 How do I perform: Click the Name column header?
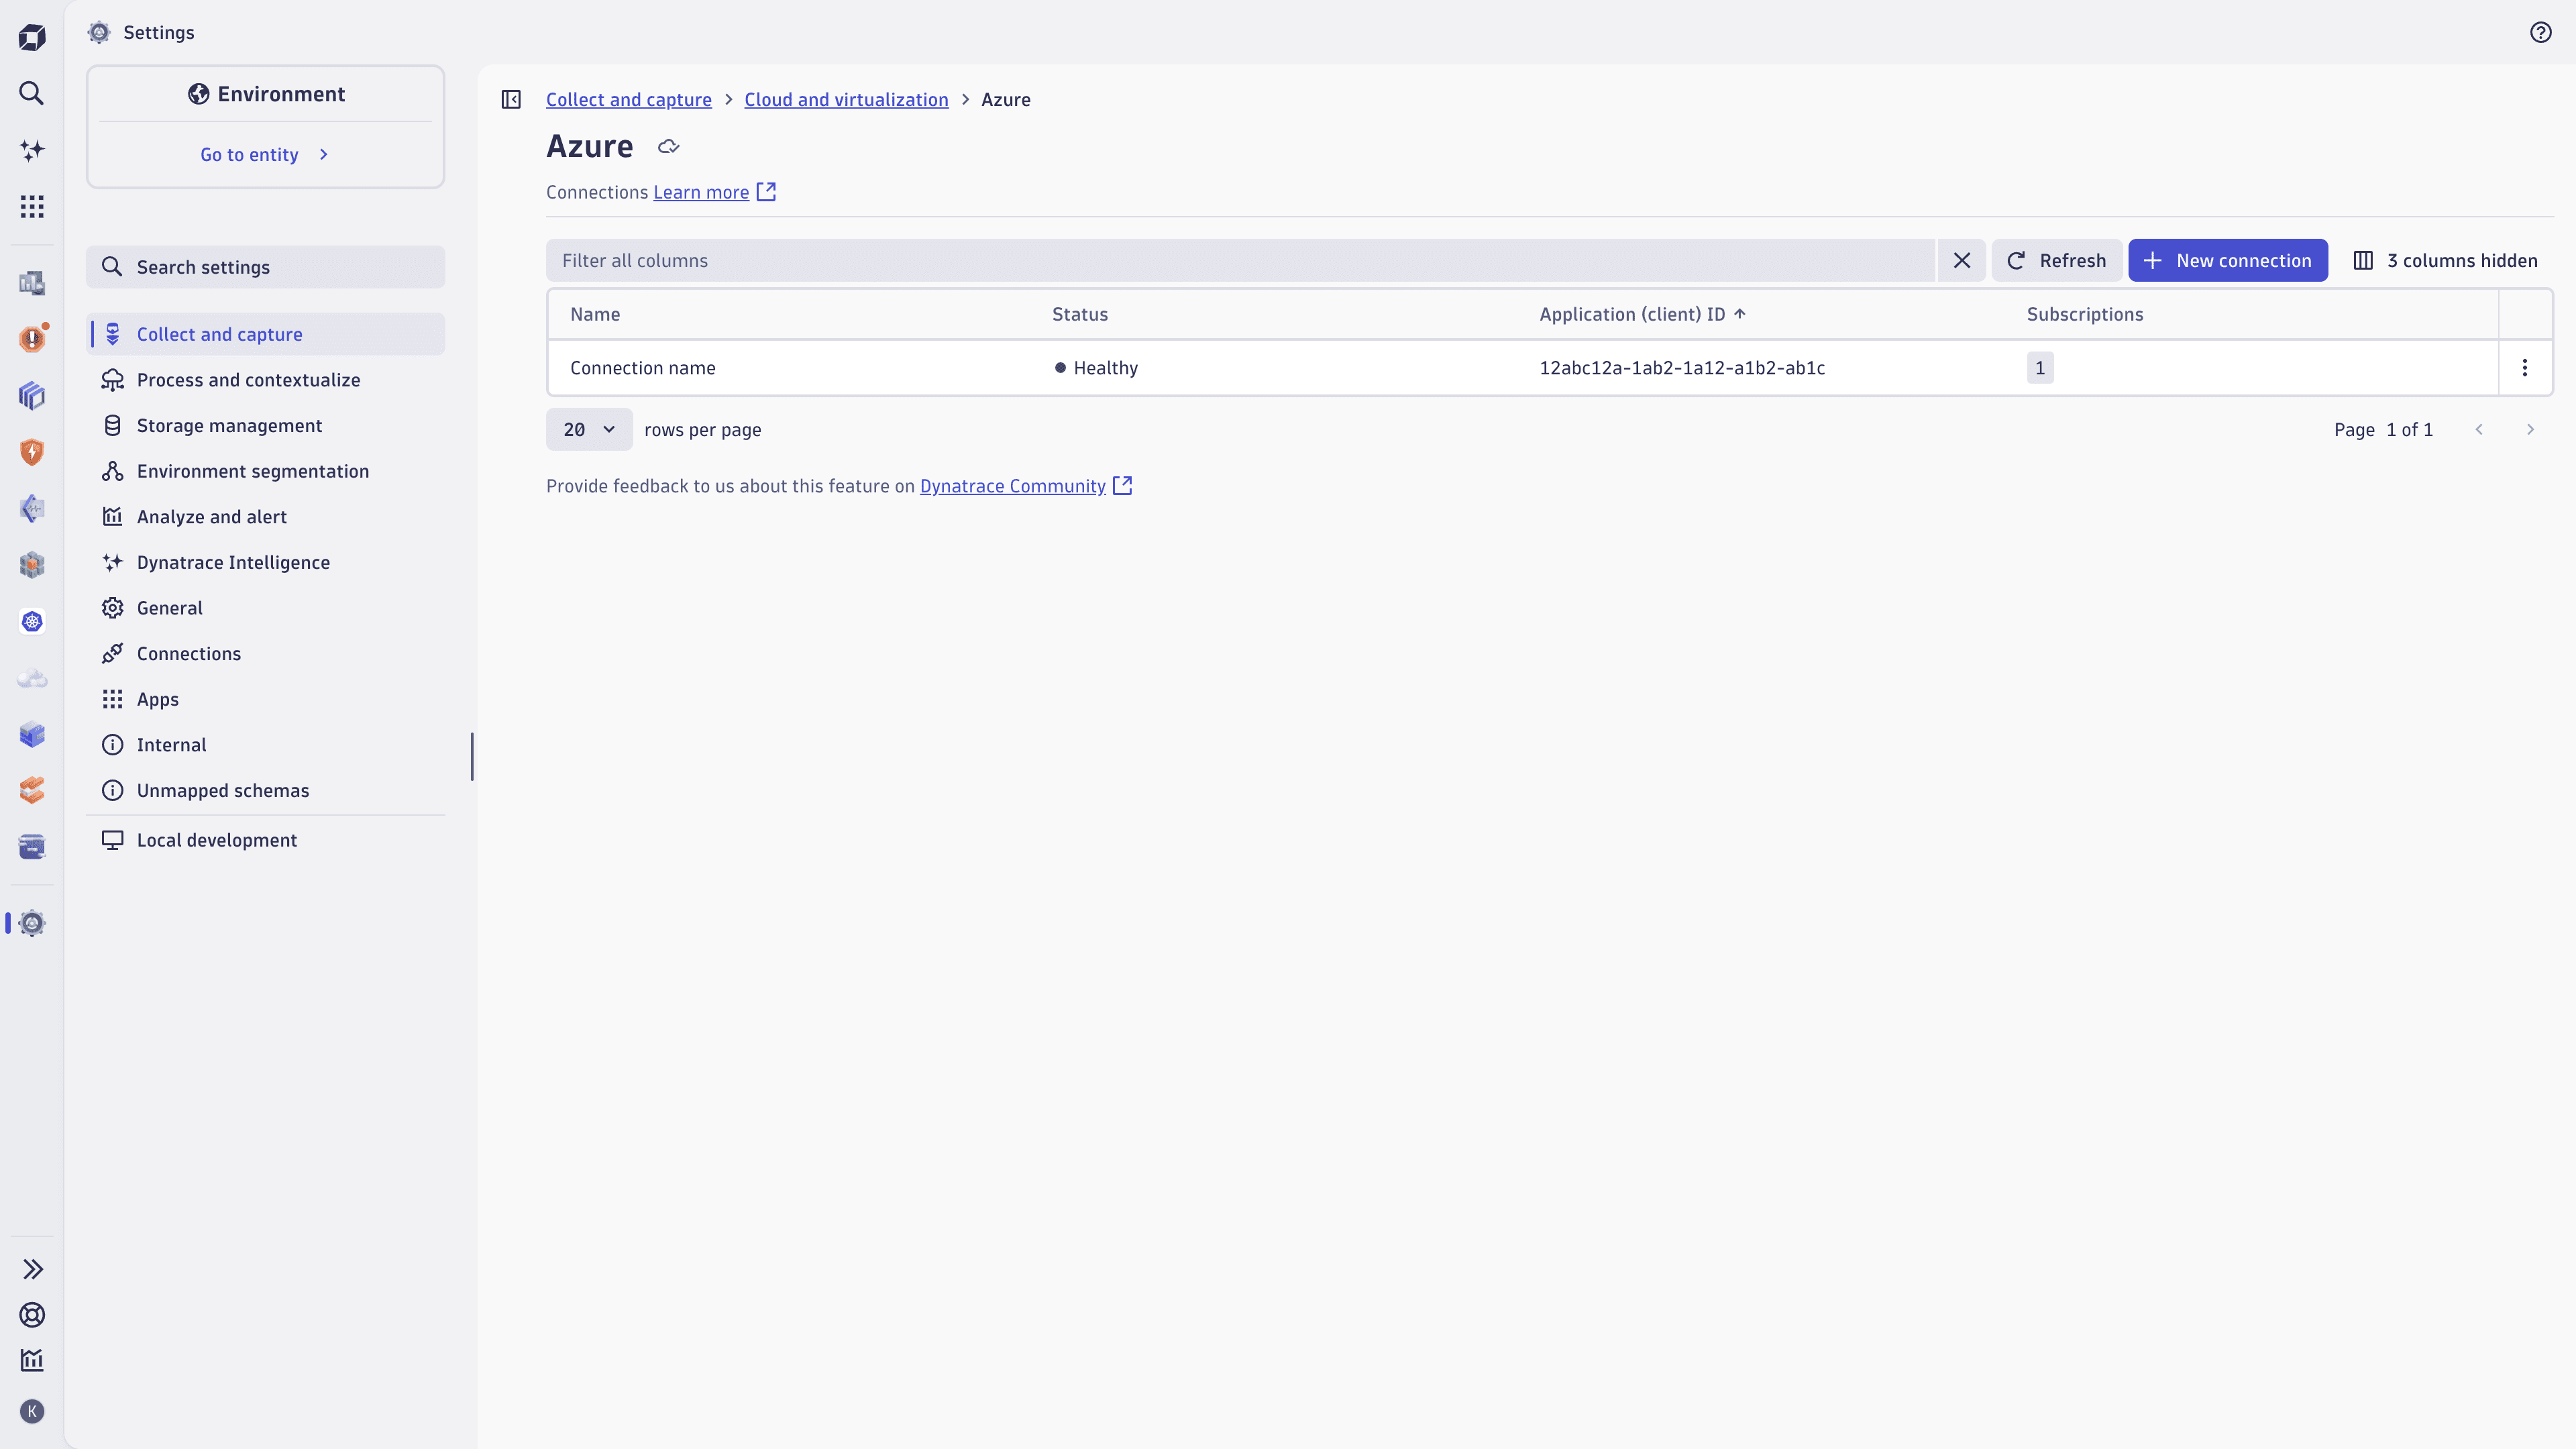[595, 314]
